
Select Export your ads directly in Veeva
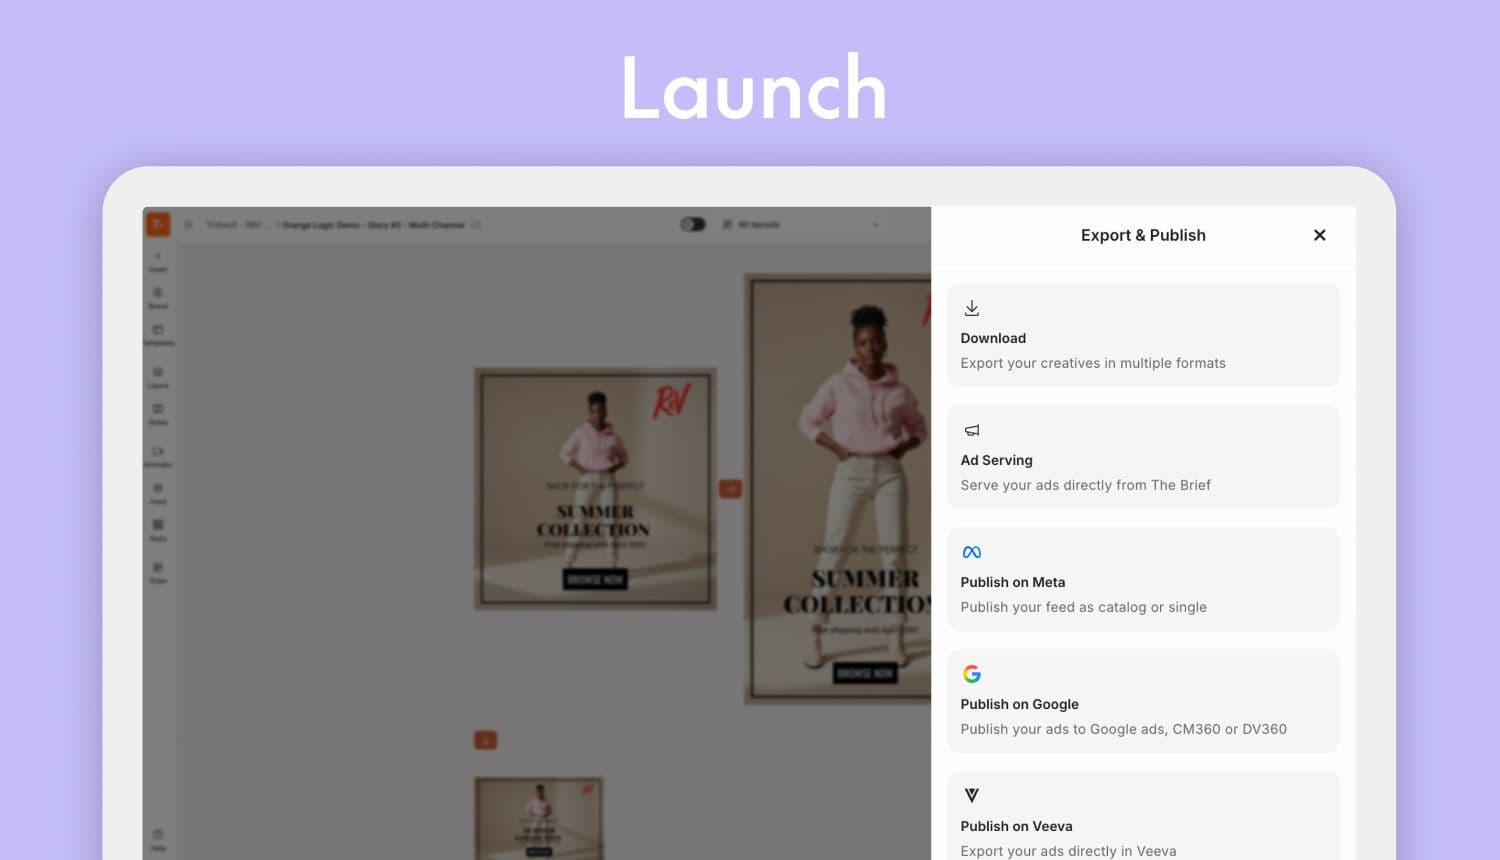click(x=1068, y=850)
